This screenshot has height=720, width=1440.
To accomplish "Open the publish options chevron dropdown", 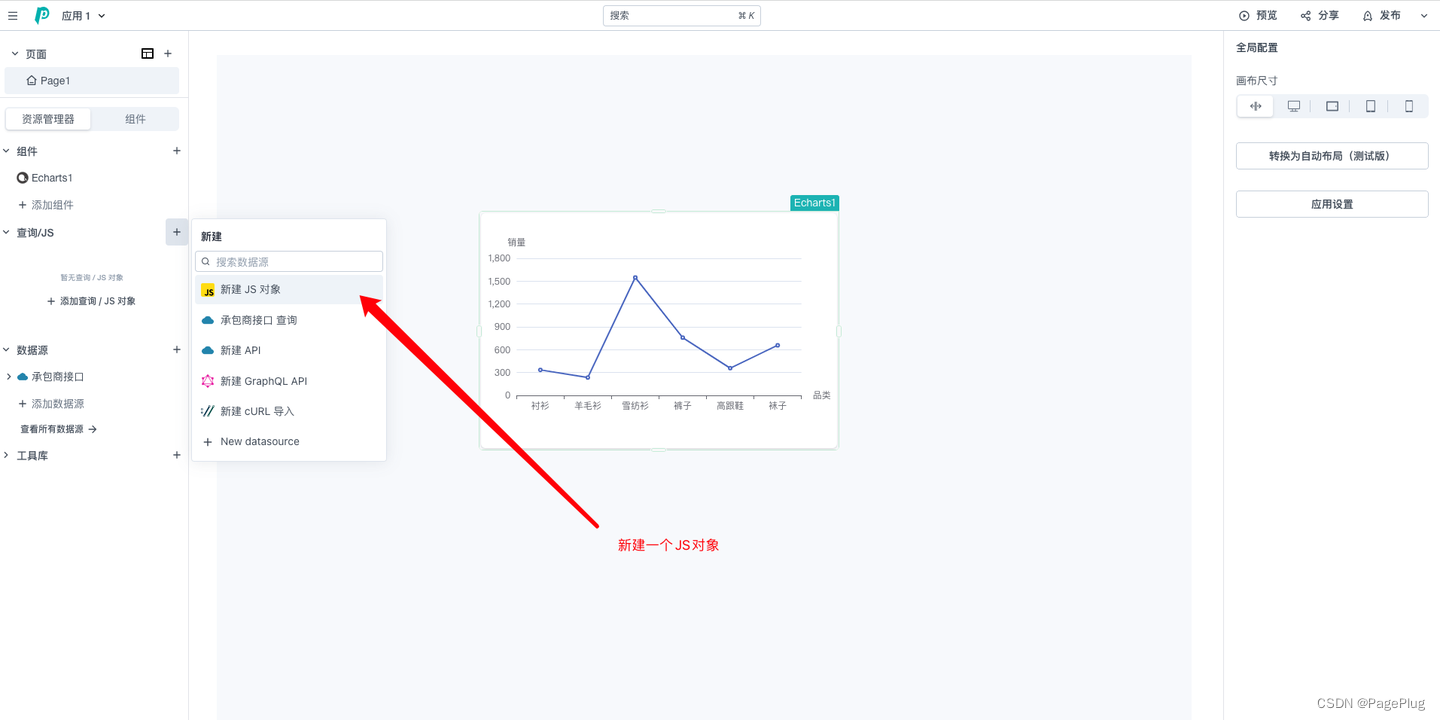I will pos(1424,15).
